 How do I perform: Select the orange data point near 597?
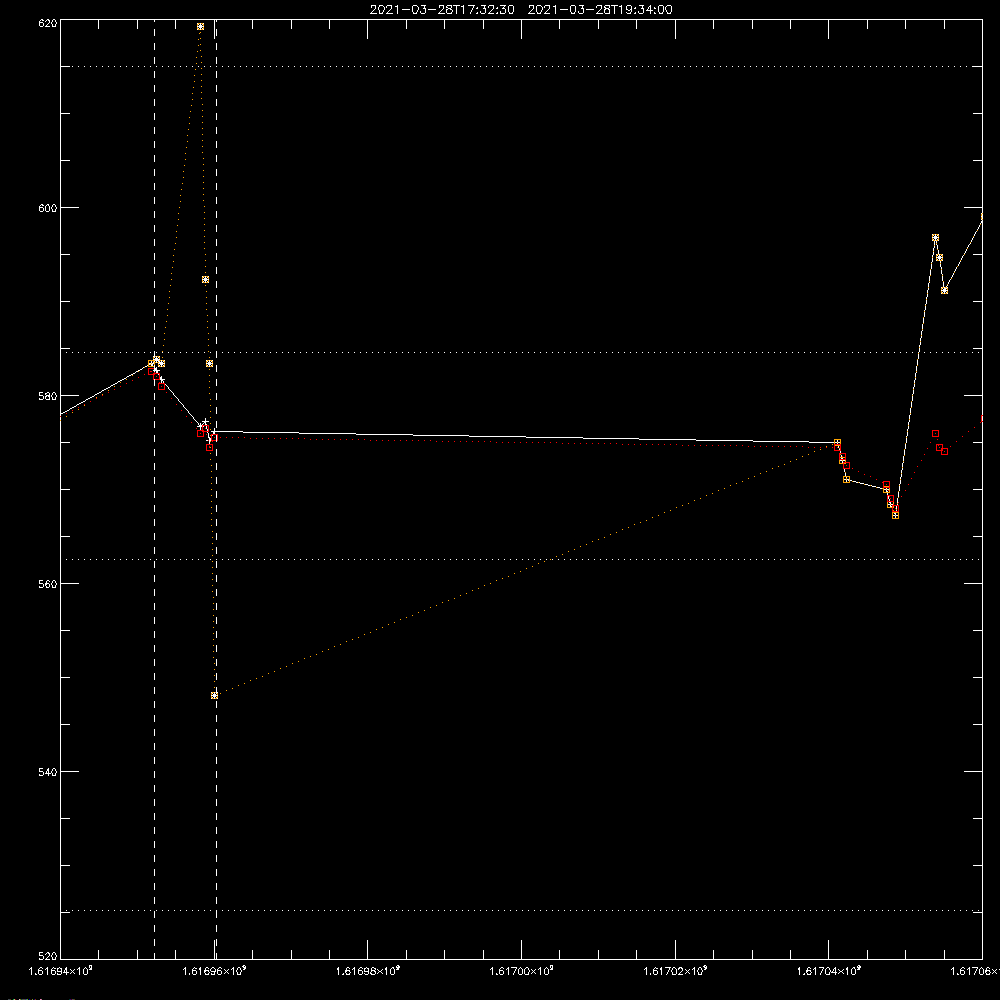[x=936, y=238]
